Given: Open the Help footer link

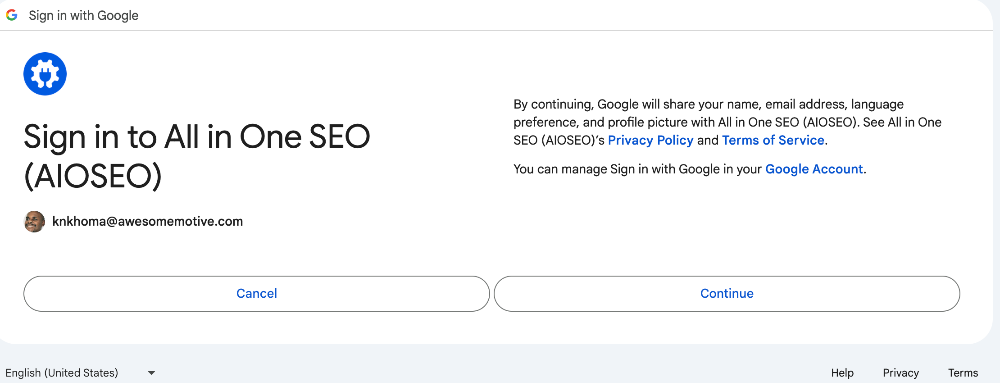Looking at the screenshot, I should pos(842,373).
